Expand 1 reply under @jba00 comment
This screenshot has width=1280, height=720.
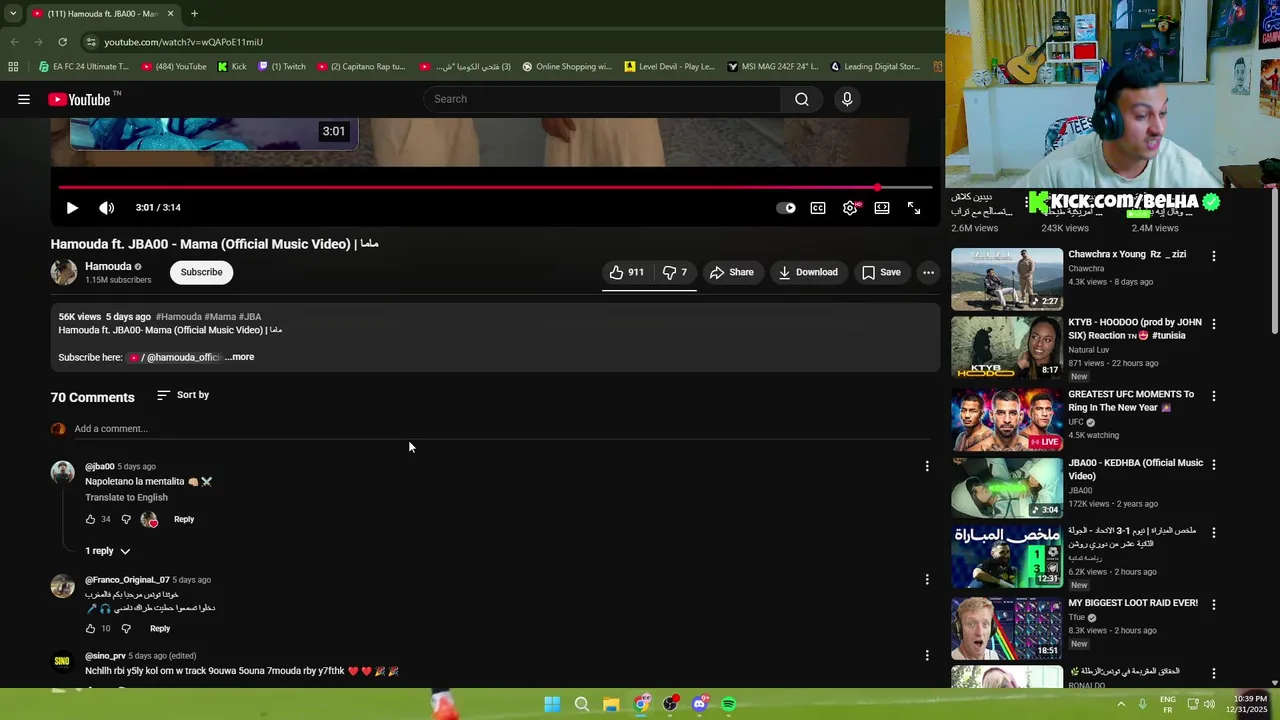(x=108, y=551)
